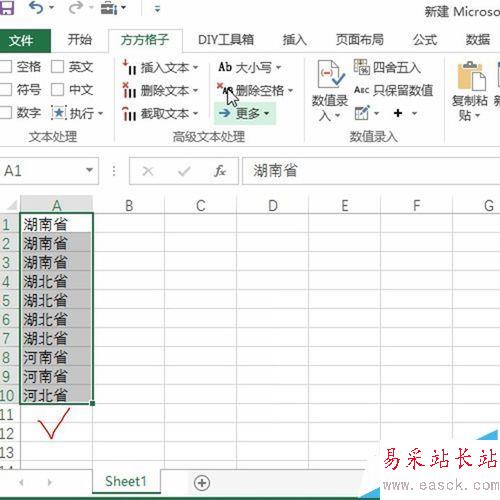Screen dimensions: 500x500
Task: Click the plus sign icon in 数值录入 group
Action: point(398,113)
